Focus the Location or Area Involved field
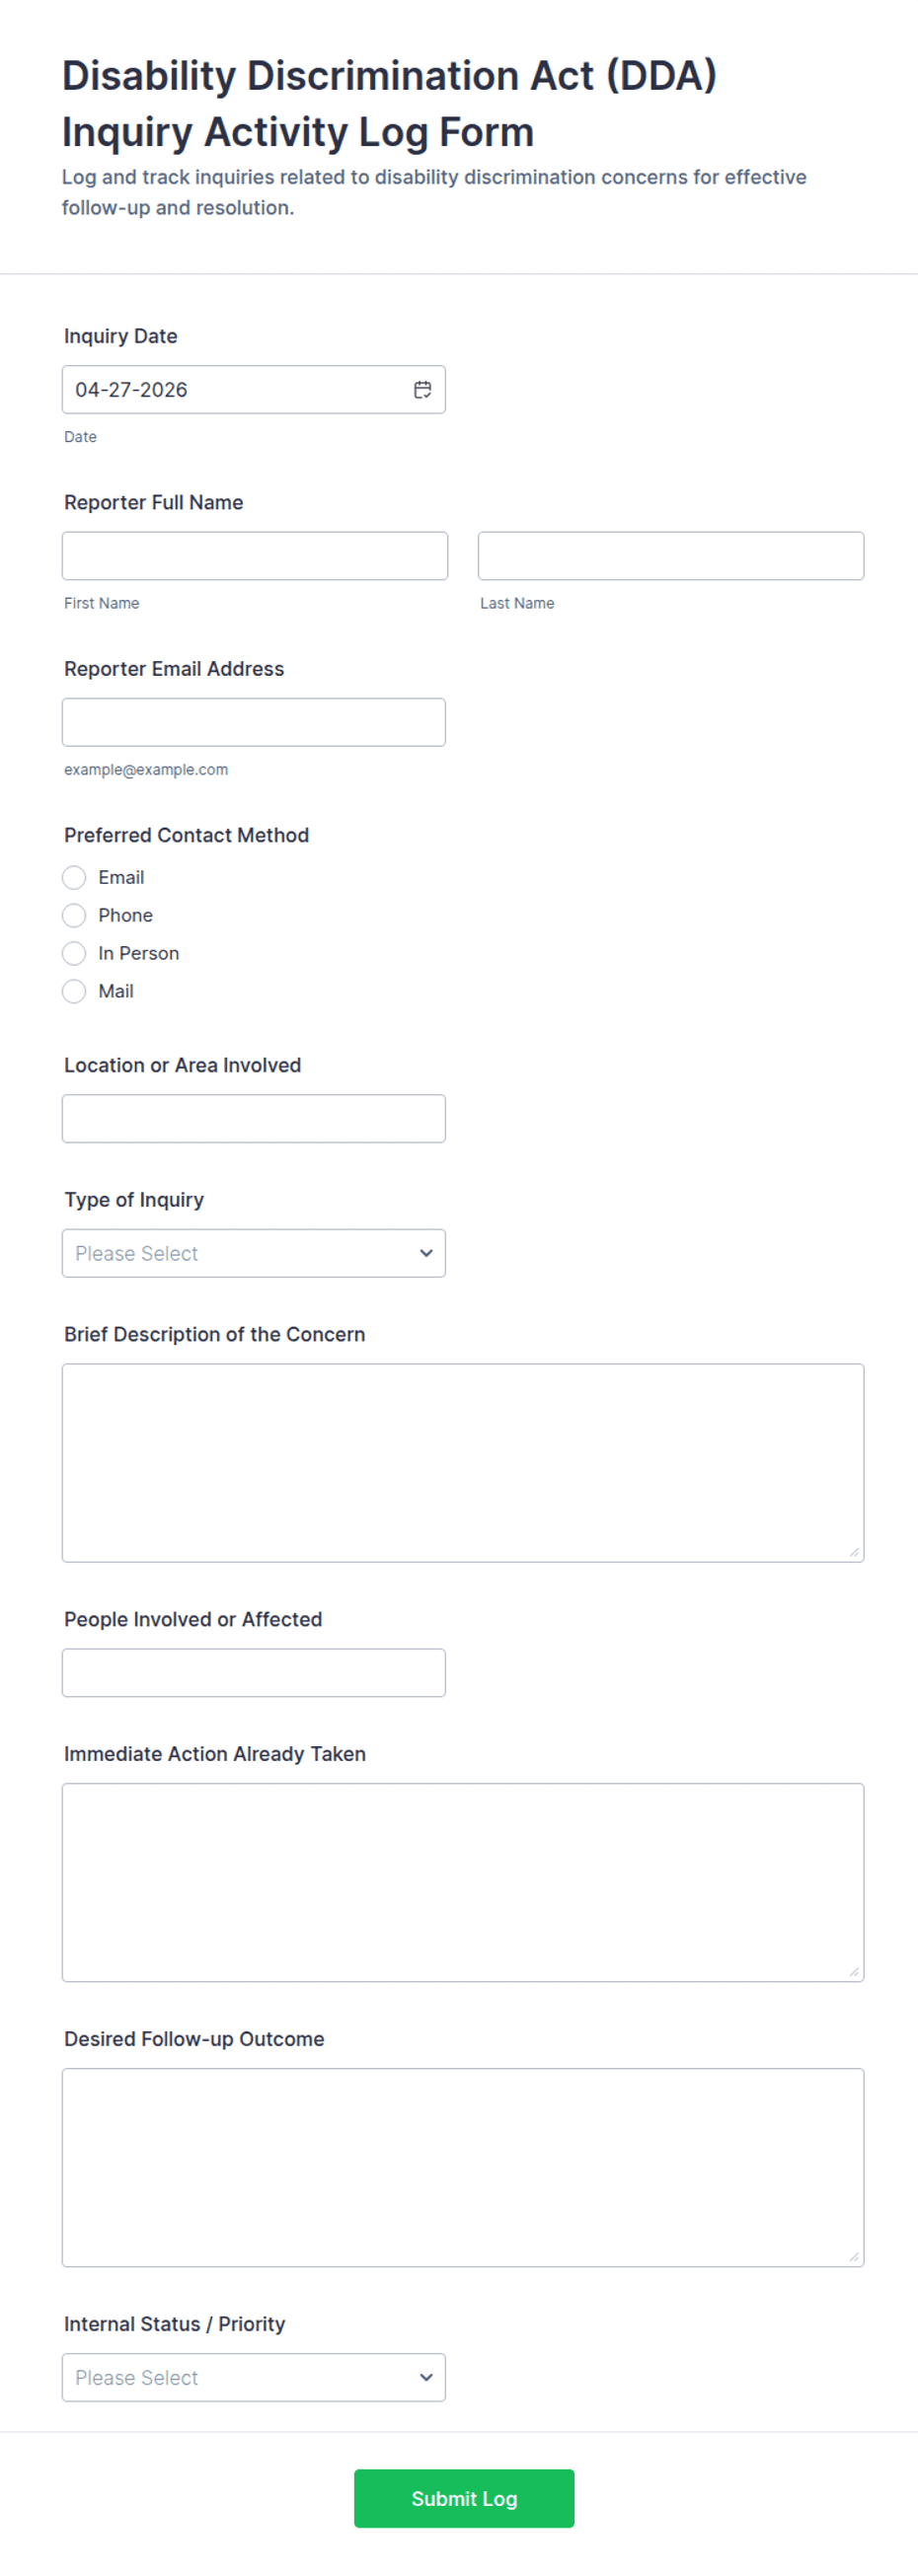 click(x=254, y=1118)
